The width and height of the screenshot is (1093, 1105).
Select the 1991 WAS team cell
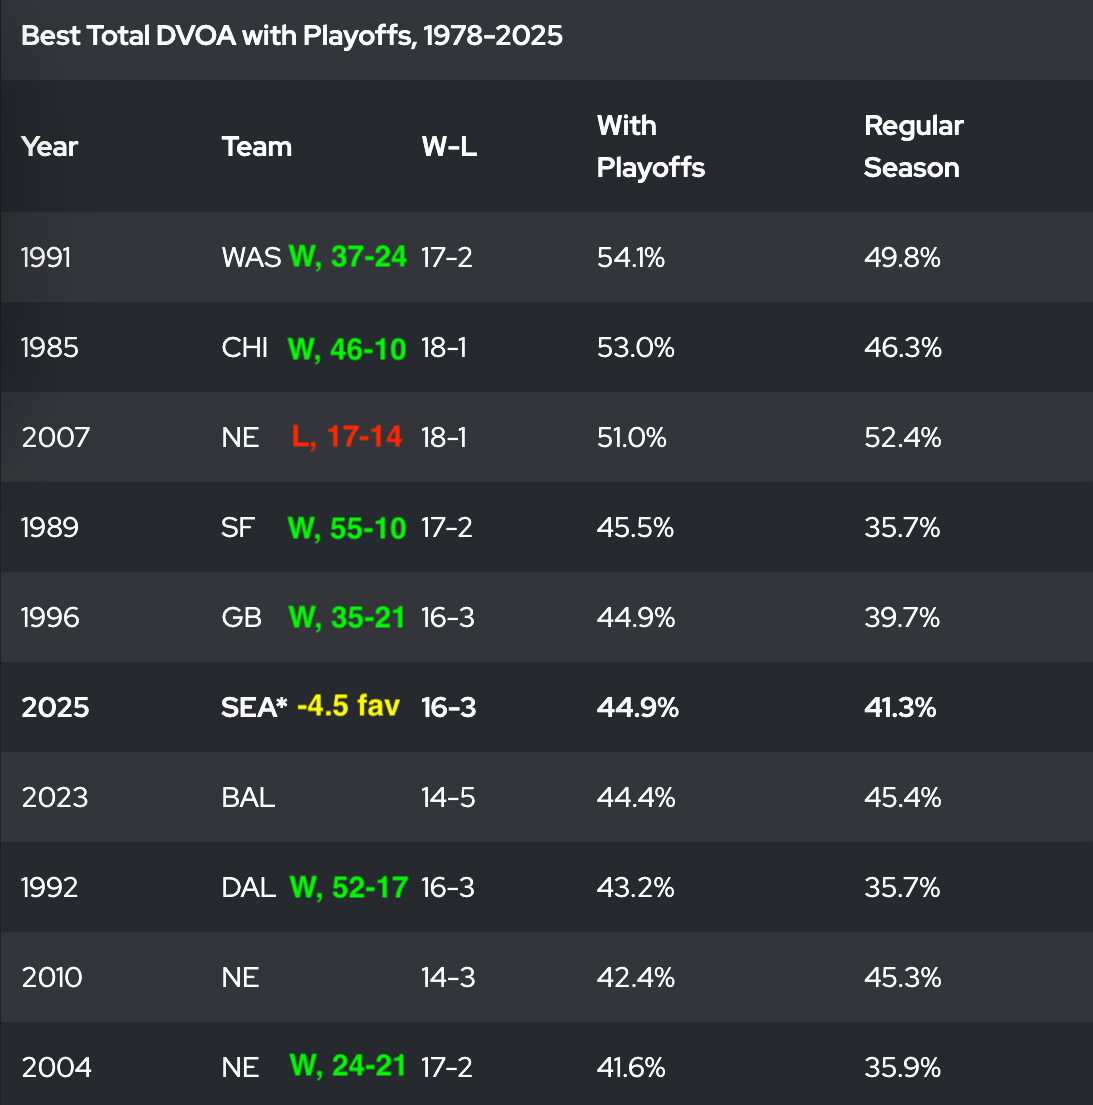click(251, 258)
